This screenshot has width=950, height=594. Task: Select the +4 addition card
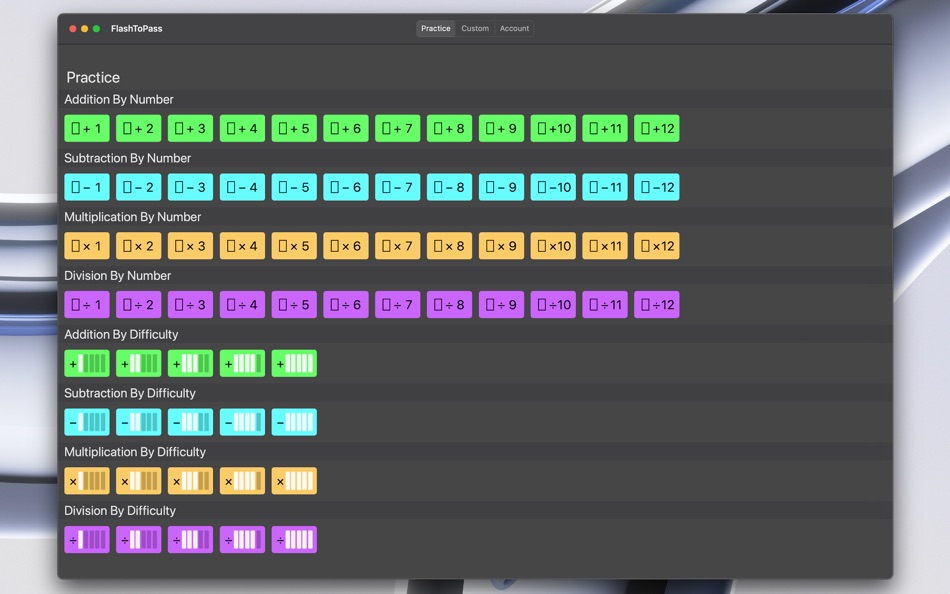(x=242, y=128)
